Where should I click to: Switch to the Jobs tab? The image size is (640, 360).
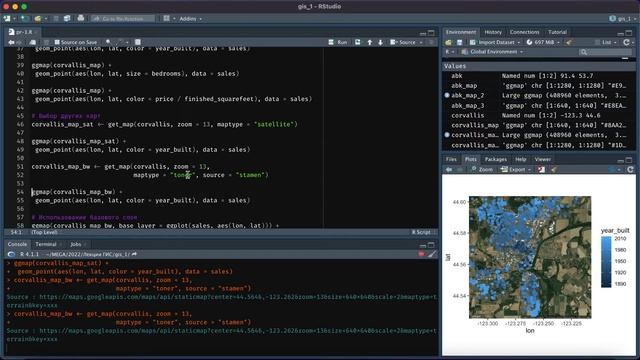[76, 244]
